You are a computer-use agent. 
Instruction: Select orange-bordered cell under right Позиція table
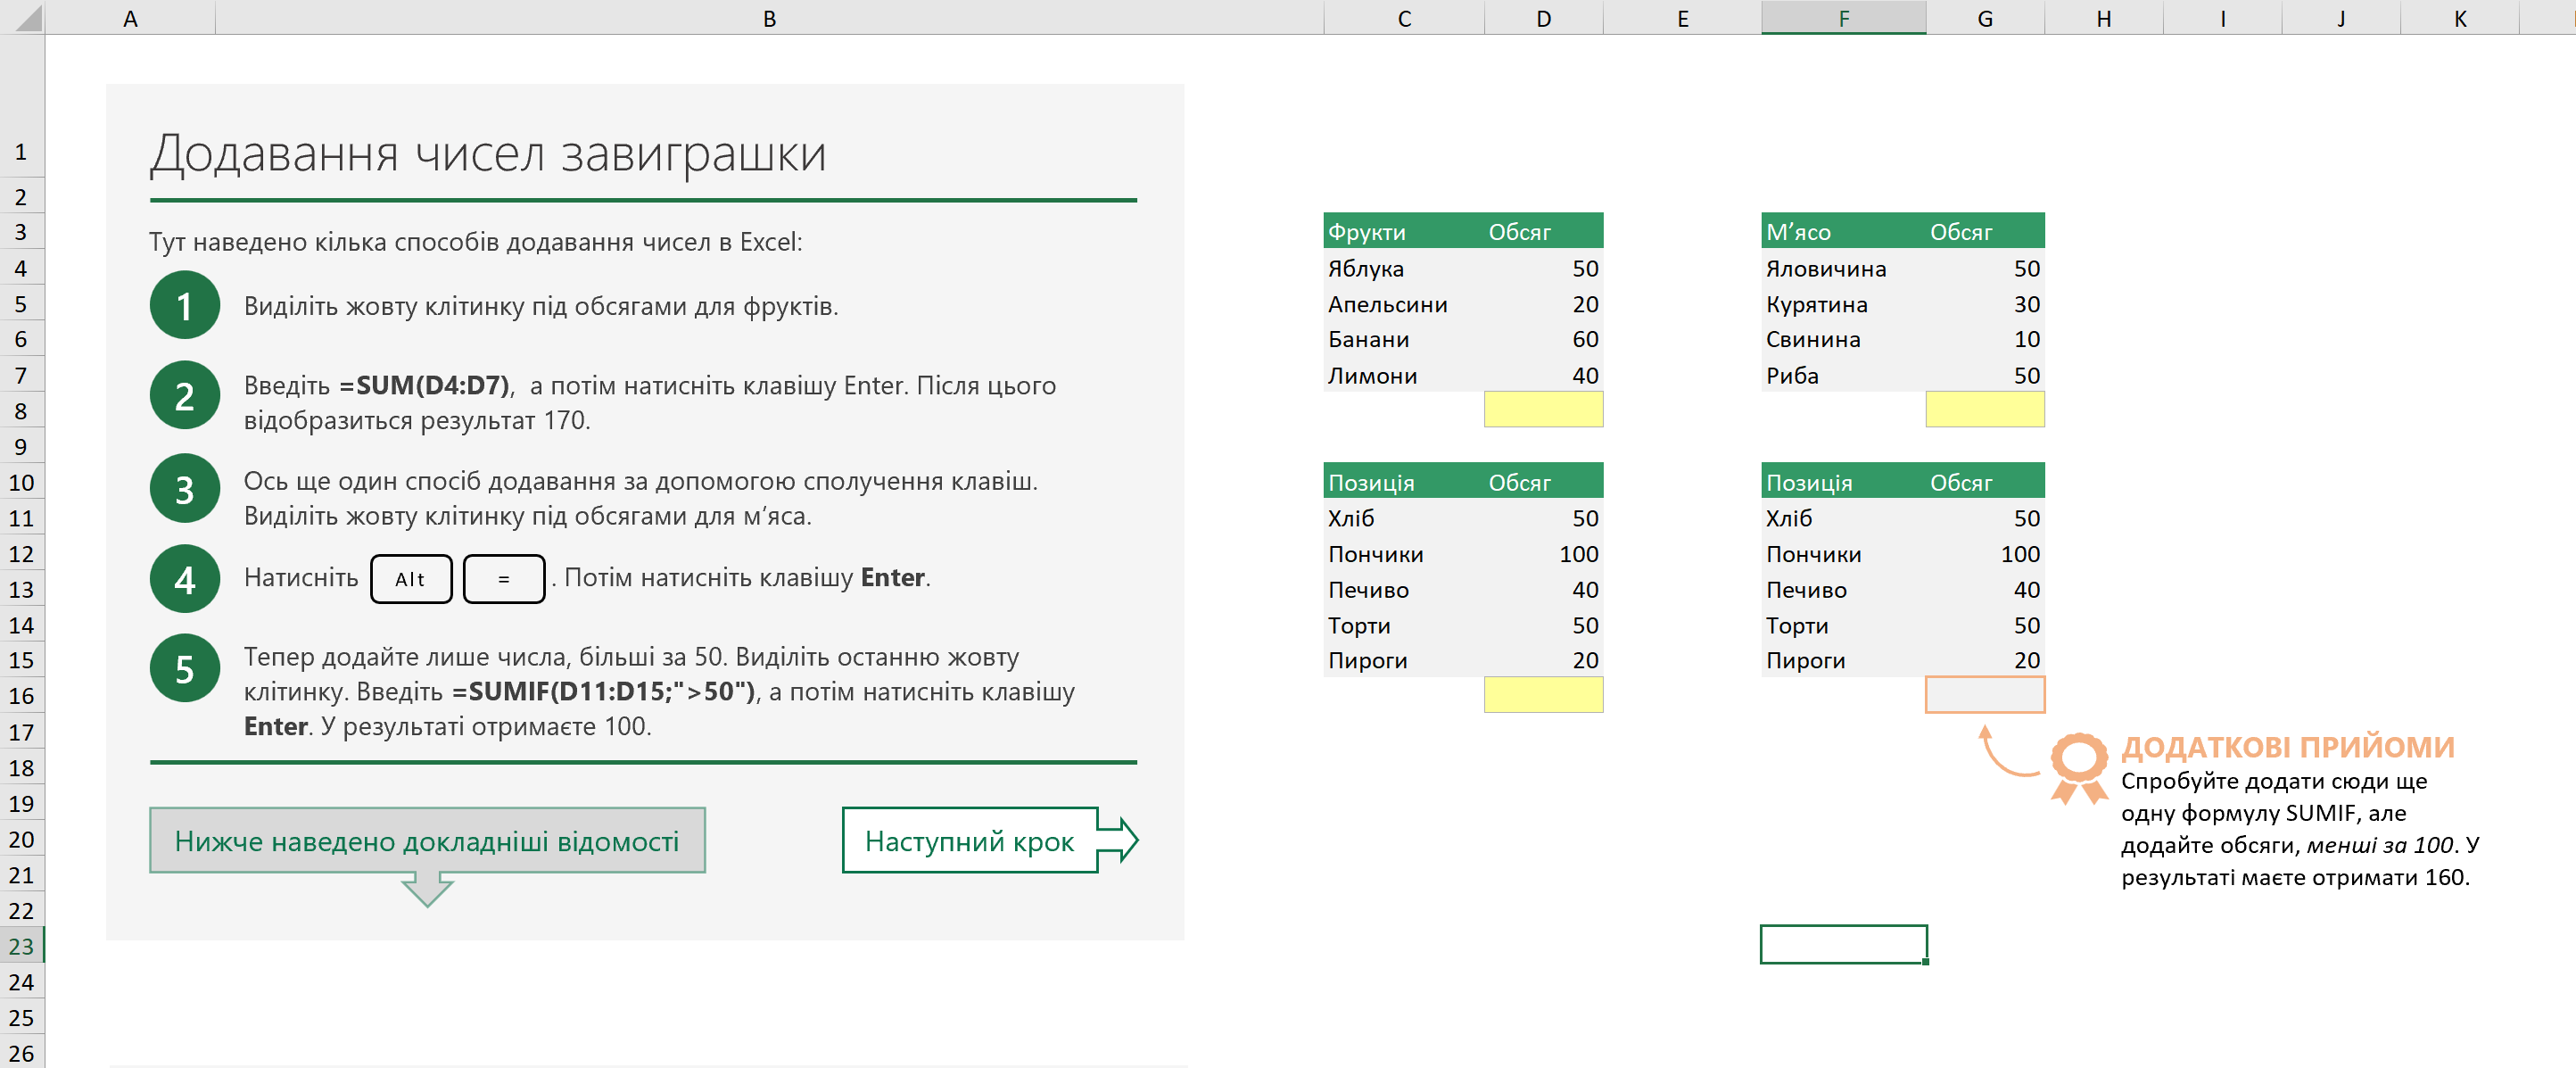pos(1984,695)
